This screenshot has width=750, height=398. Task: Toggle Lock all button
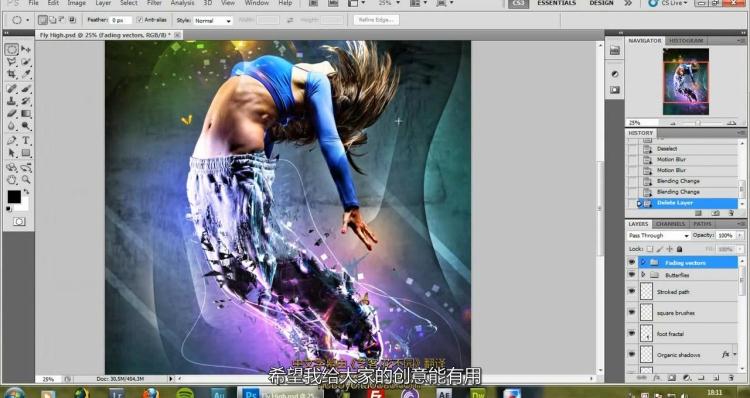pyautogui.click(x=679, y=249)
